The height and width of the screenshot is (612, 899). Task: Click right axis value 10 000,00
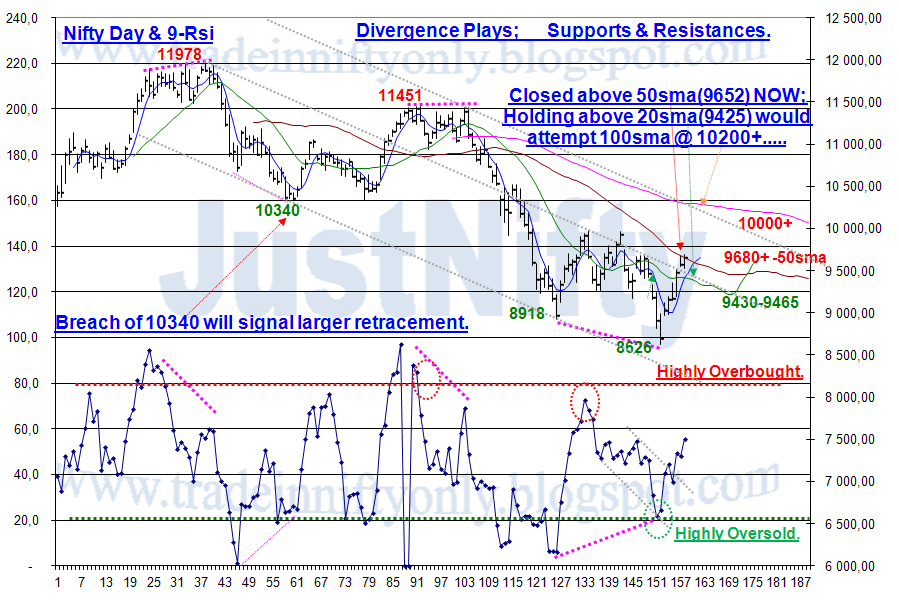[x=853, y=228]
